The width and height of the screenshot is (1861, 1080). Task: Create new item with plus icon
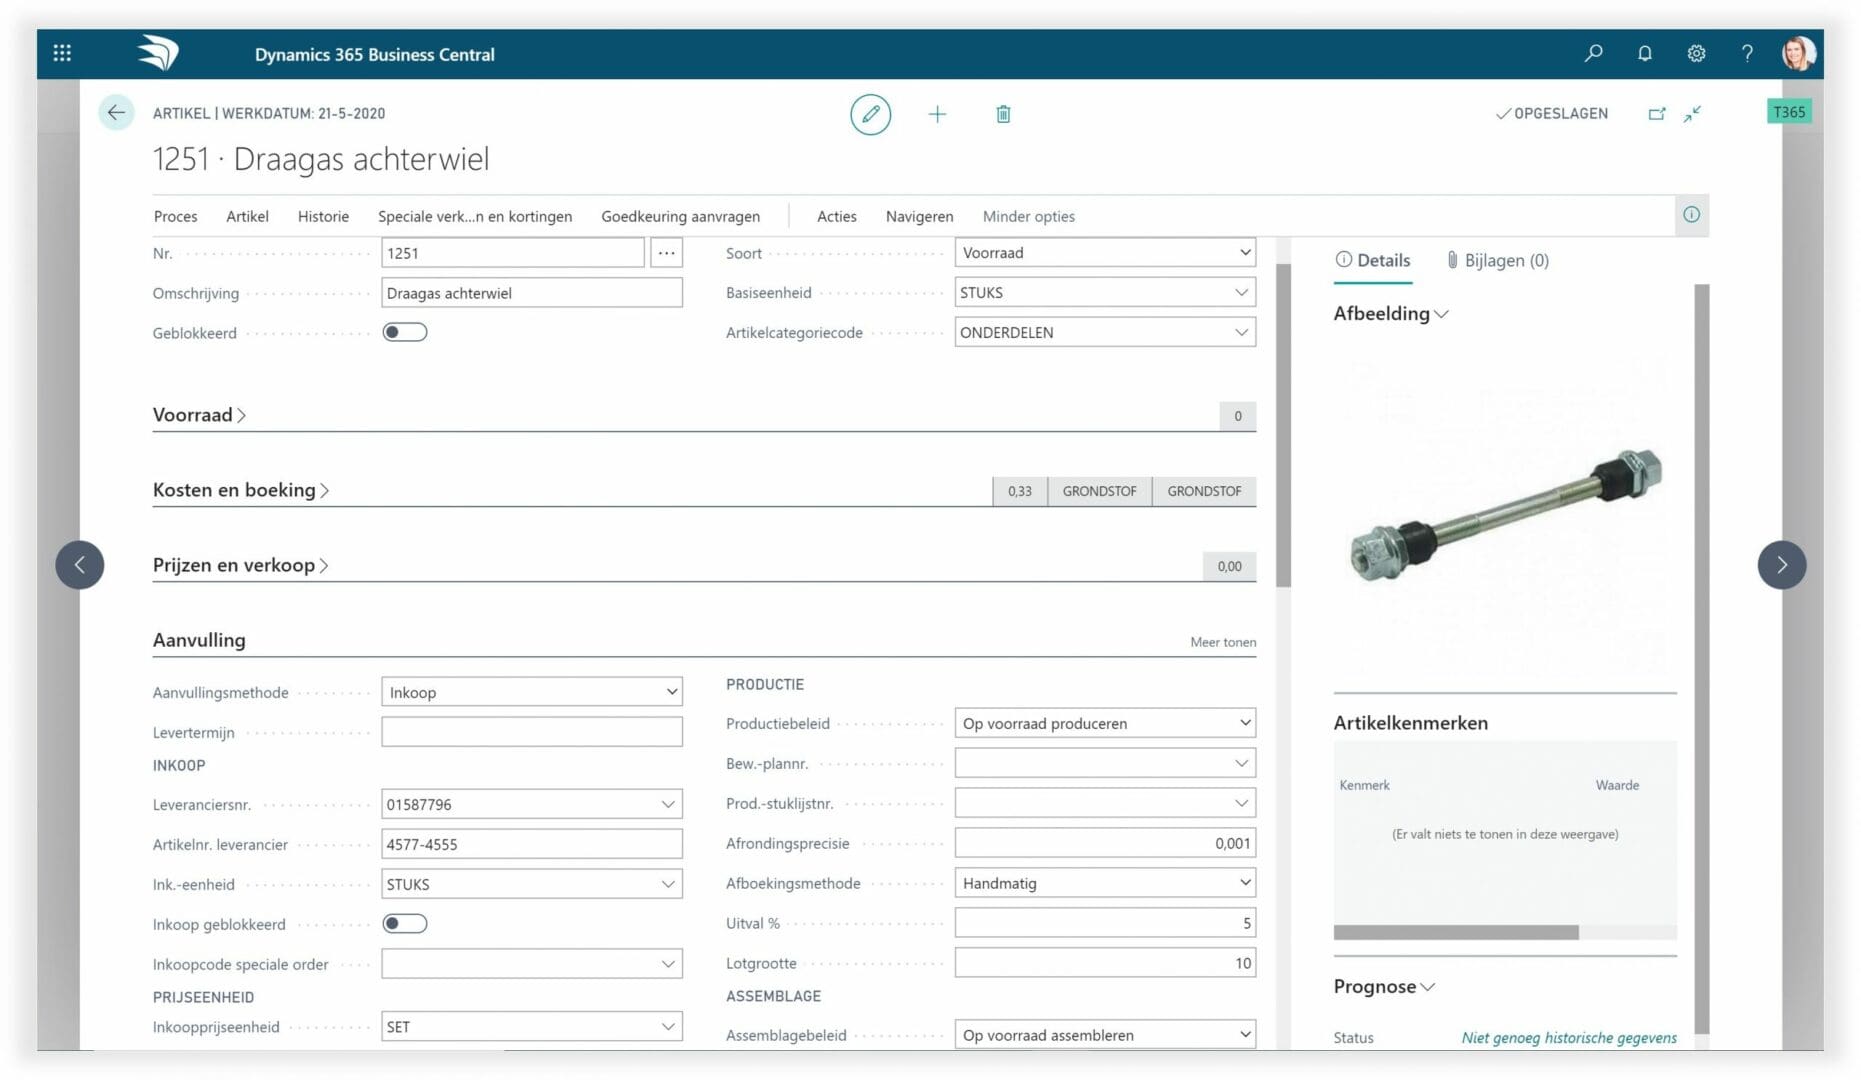pyautogui.click(x=937, y=114)
